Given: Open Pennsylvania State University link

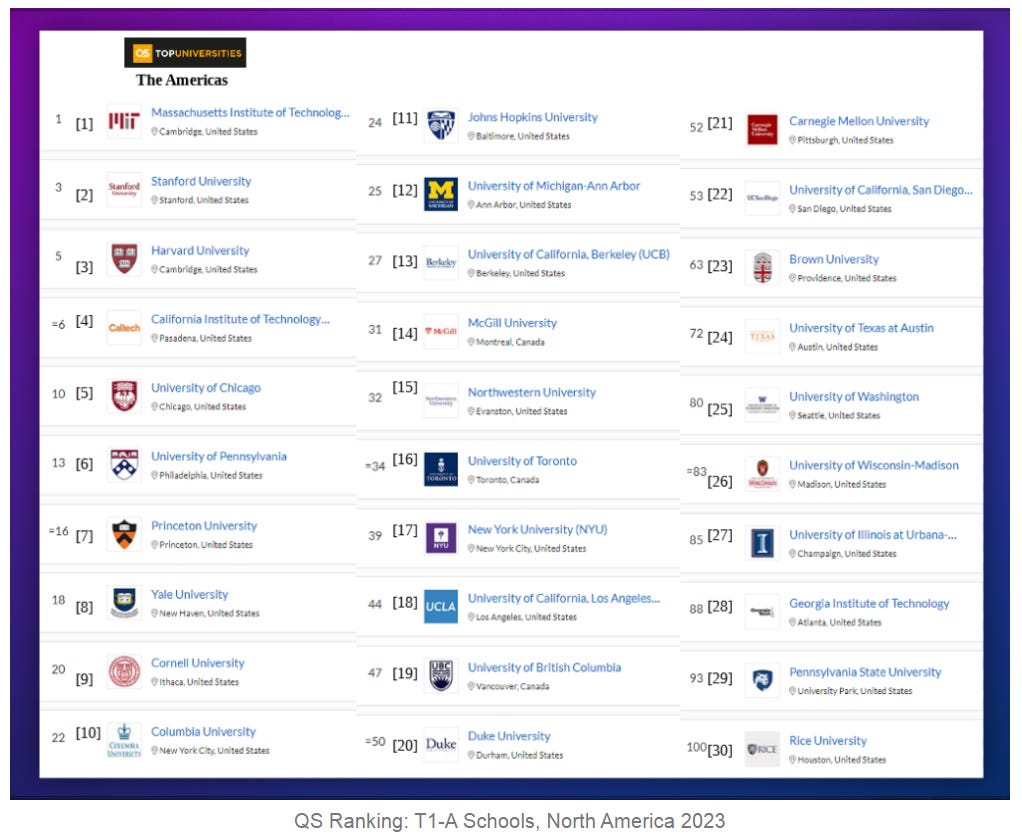Looking at the screenshot, I should 865,672.
